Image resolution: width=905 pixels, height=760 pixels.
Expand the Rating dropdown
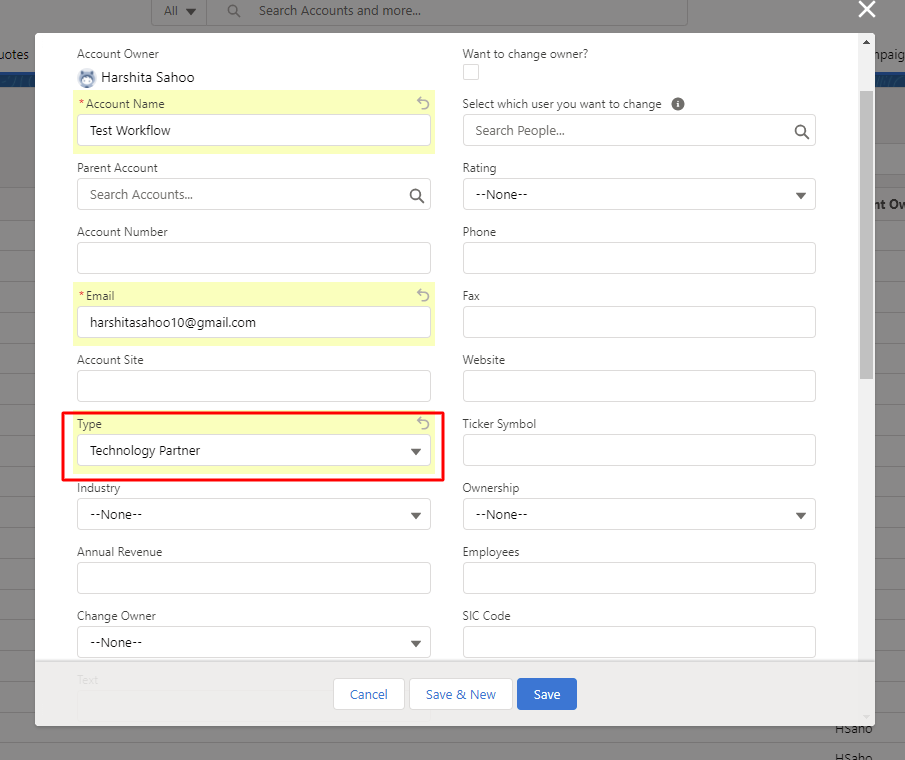click(x=639, y=195)
